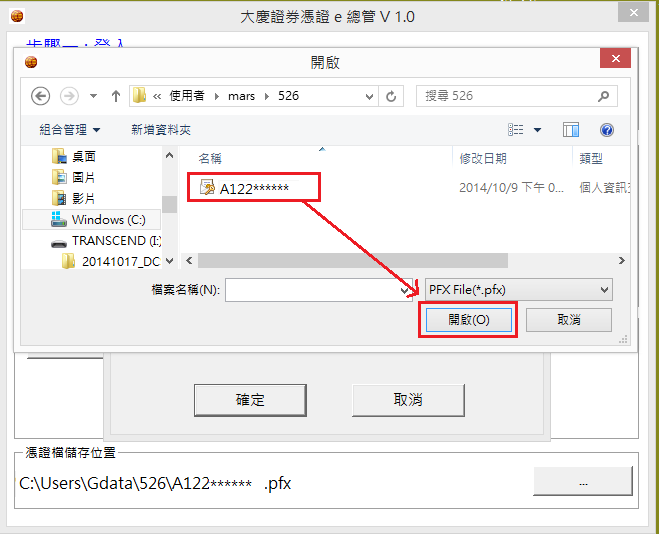Click the Up one level arrow
The image size is (659, 534).
pos(116,96)
